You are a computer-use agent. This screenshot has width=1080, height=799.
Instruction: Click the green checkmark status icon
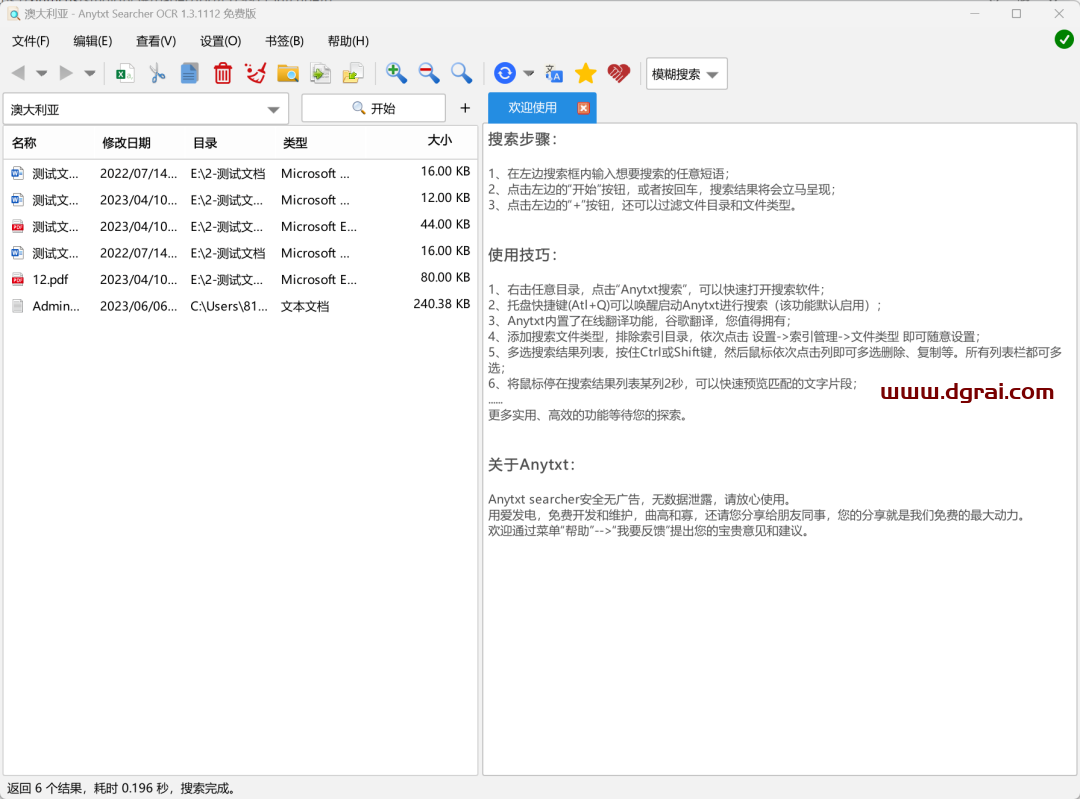tap(1063, 39)
